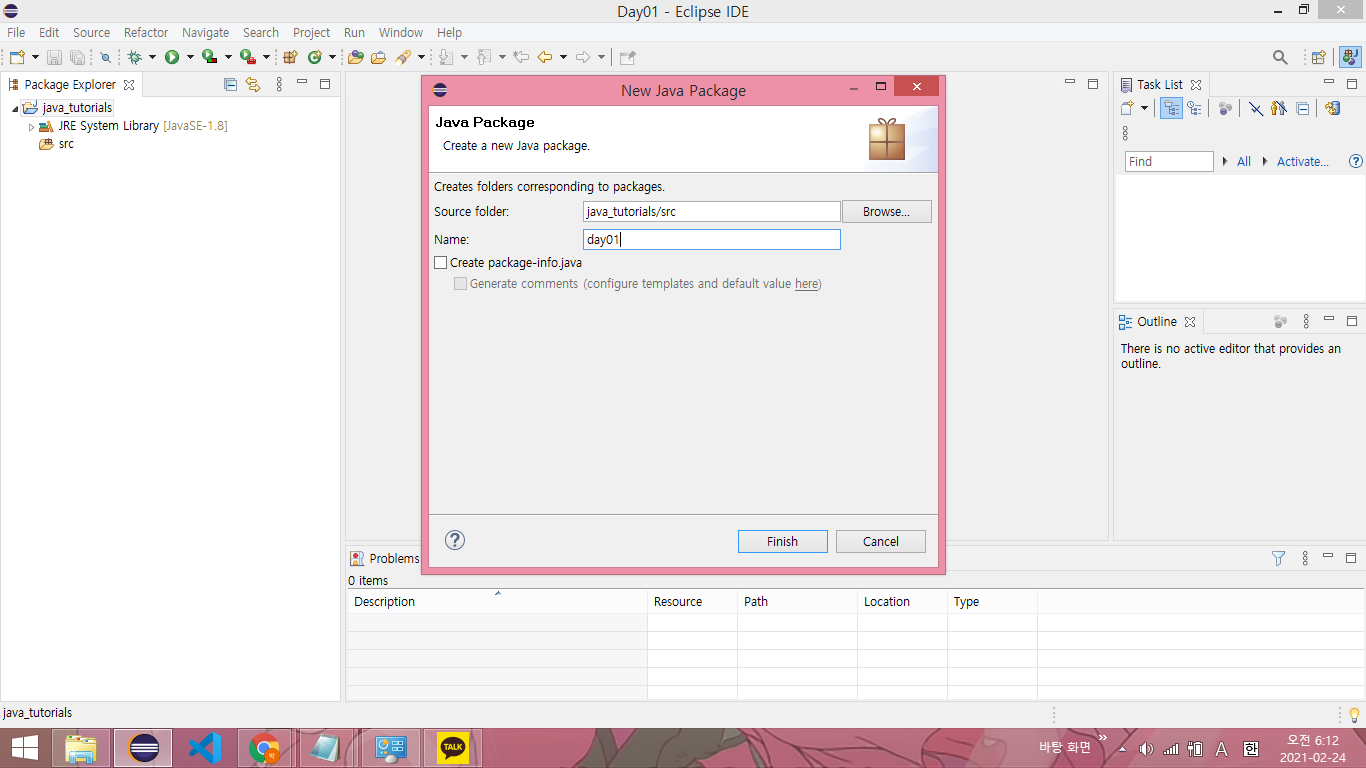Open the Project menu

tap(311, 32)
